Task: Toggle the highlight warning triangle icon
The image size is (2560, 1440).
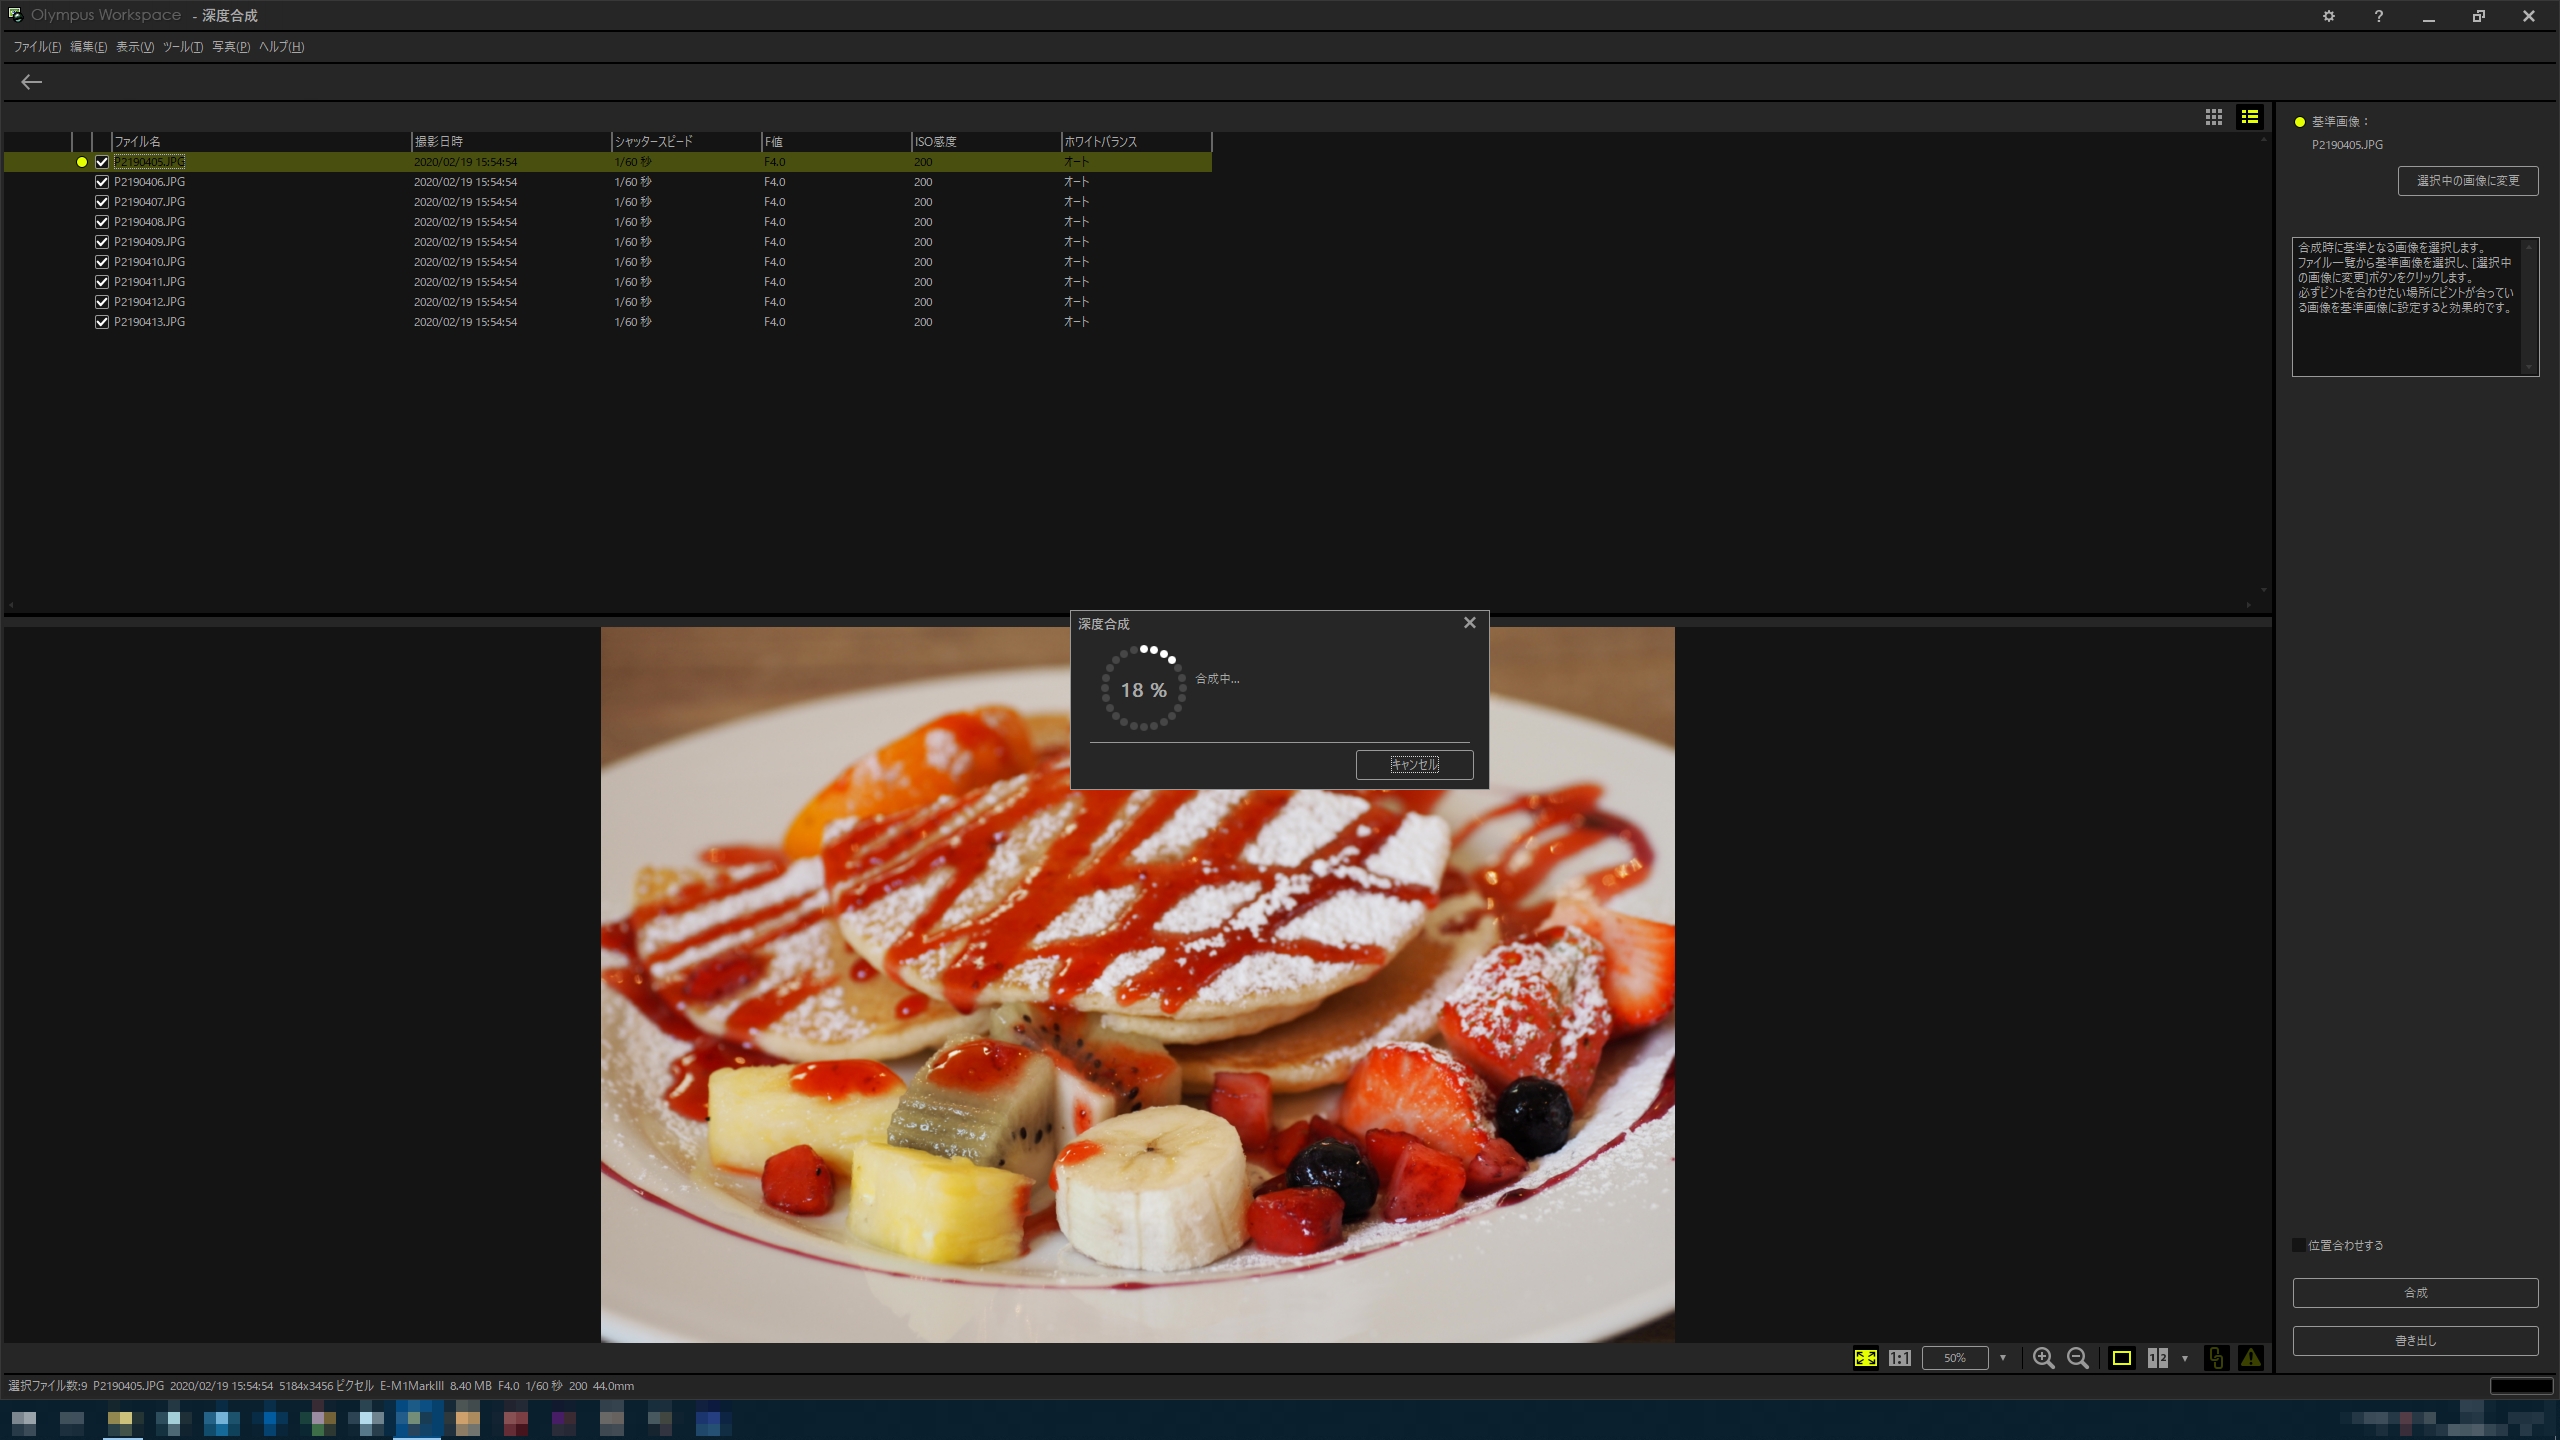Action: pyautogui.click(x=2251, y=1358)
